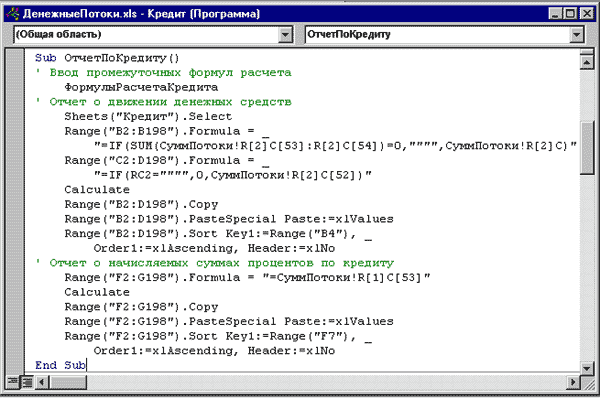Open the (Общая область) object dropdown arrow
This screenshot has width=600, height=399.
(285, 34)
